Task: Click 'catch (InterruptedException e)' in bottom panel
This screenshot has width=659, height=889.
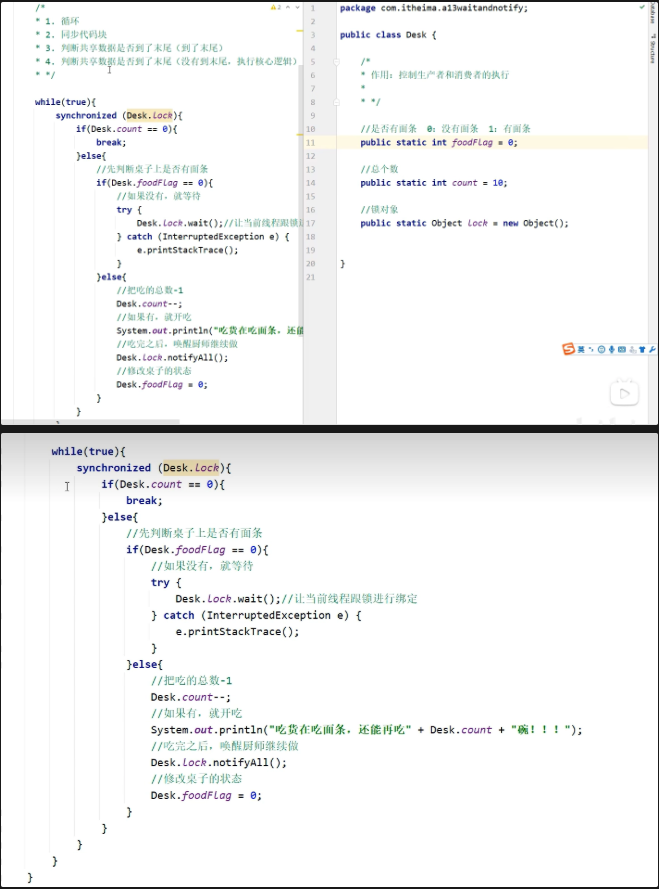Action: coord(256,615)
